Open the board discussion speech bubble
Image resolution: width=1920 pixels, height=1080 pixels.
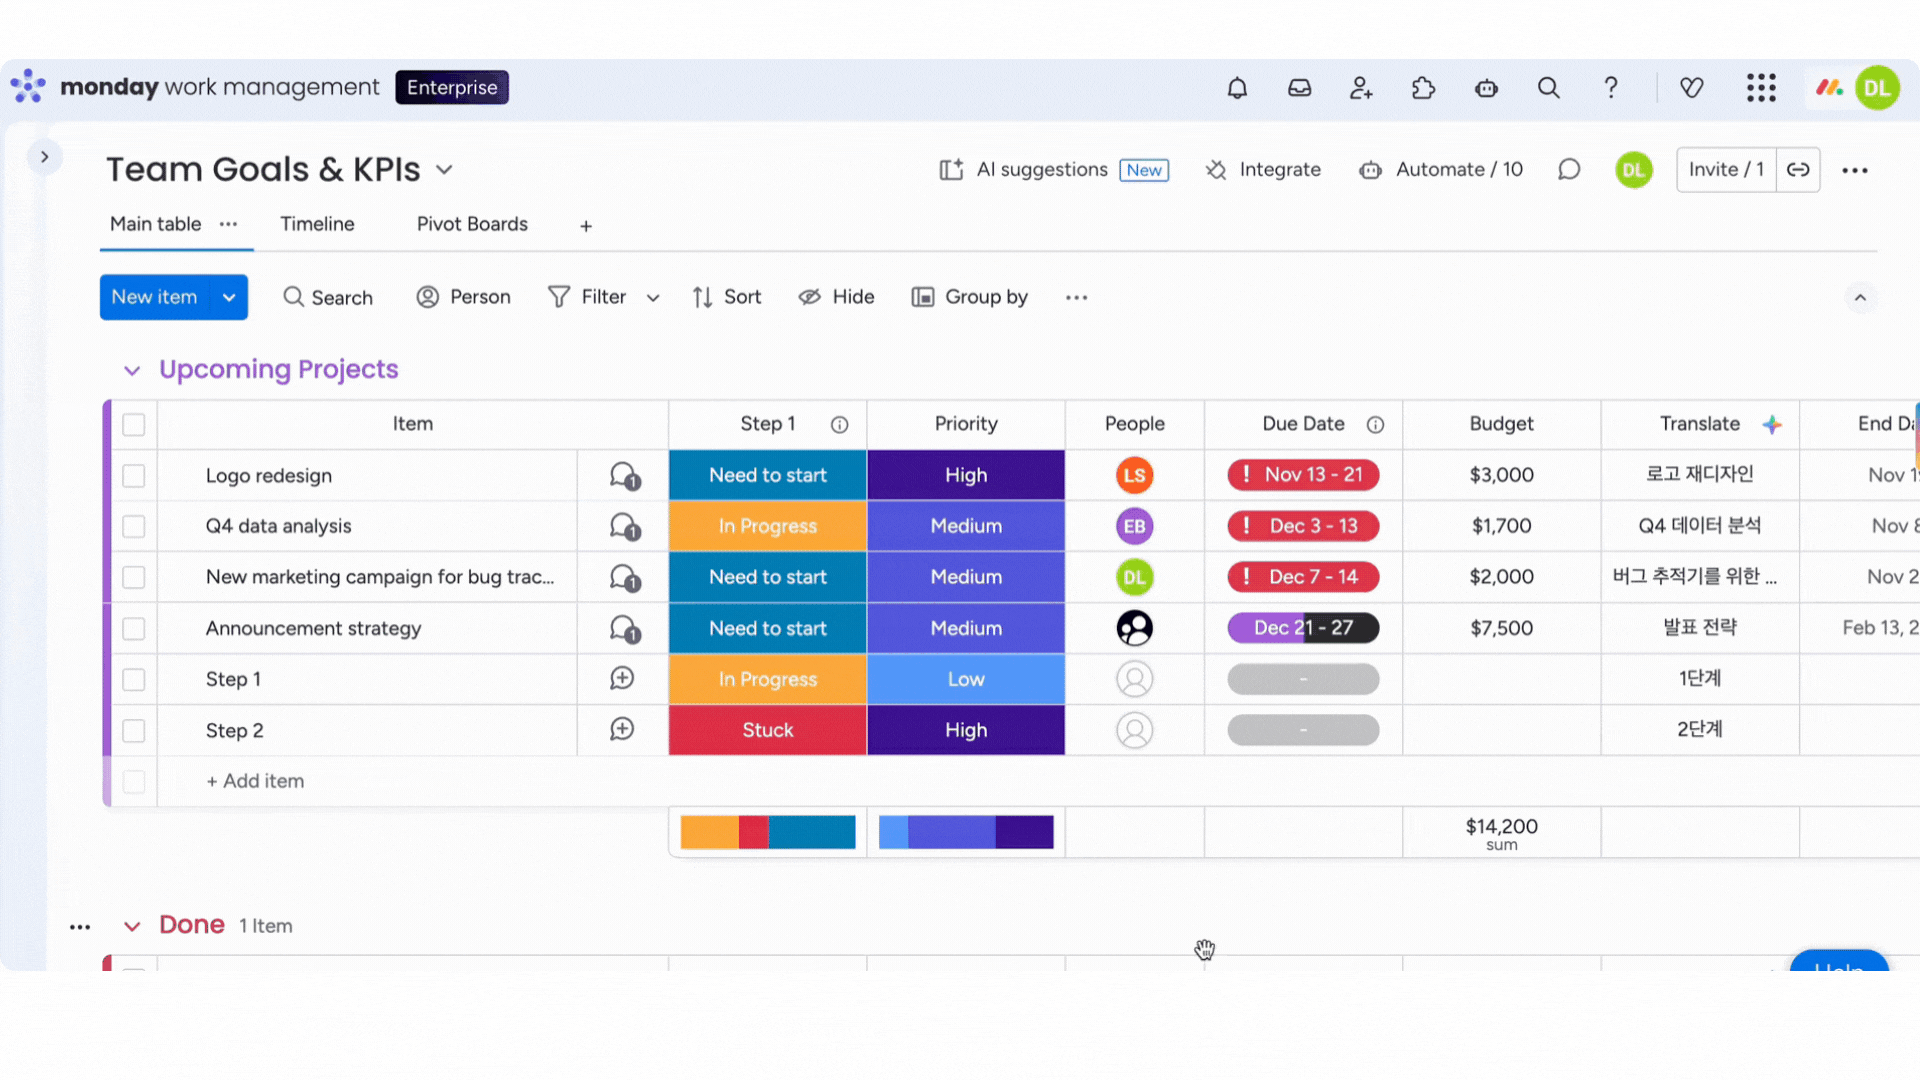pos(1569,170)
